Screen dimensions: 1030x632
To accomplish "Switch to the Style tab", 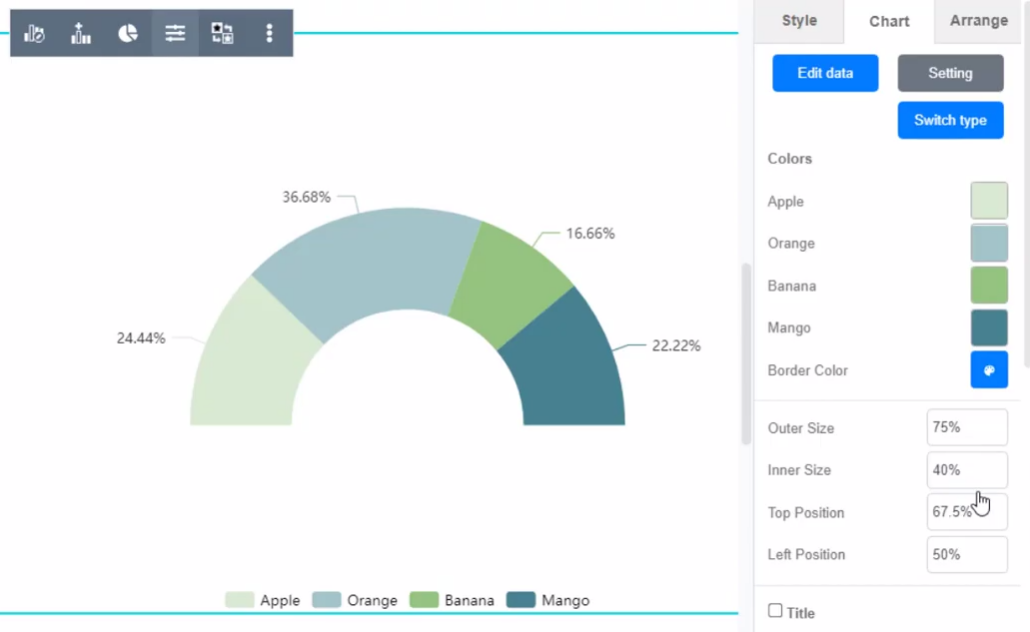I will click(x=799, y=21).
